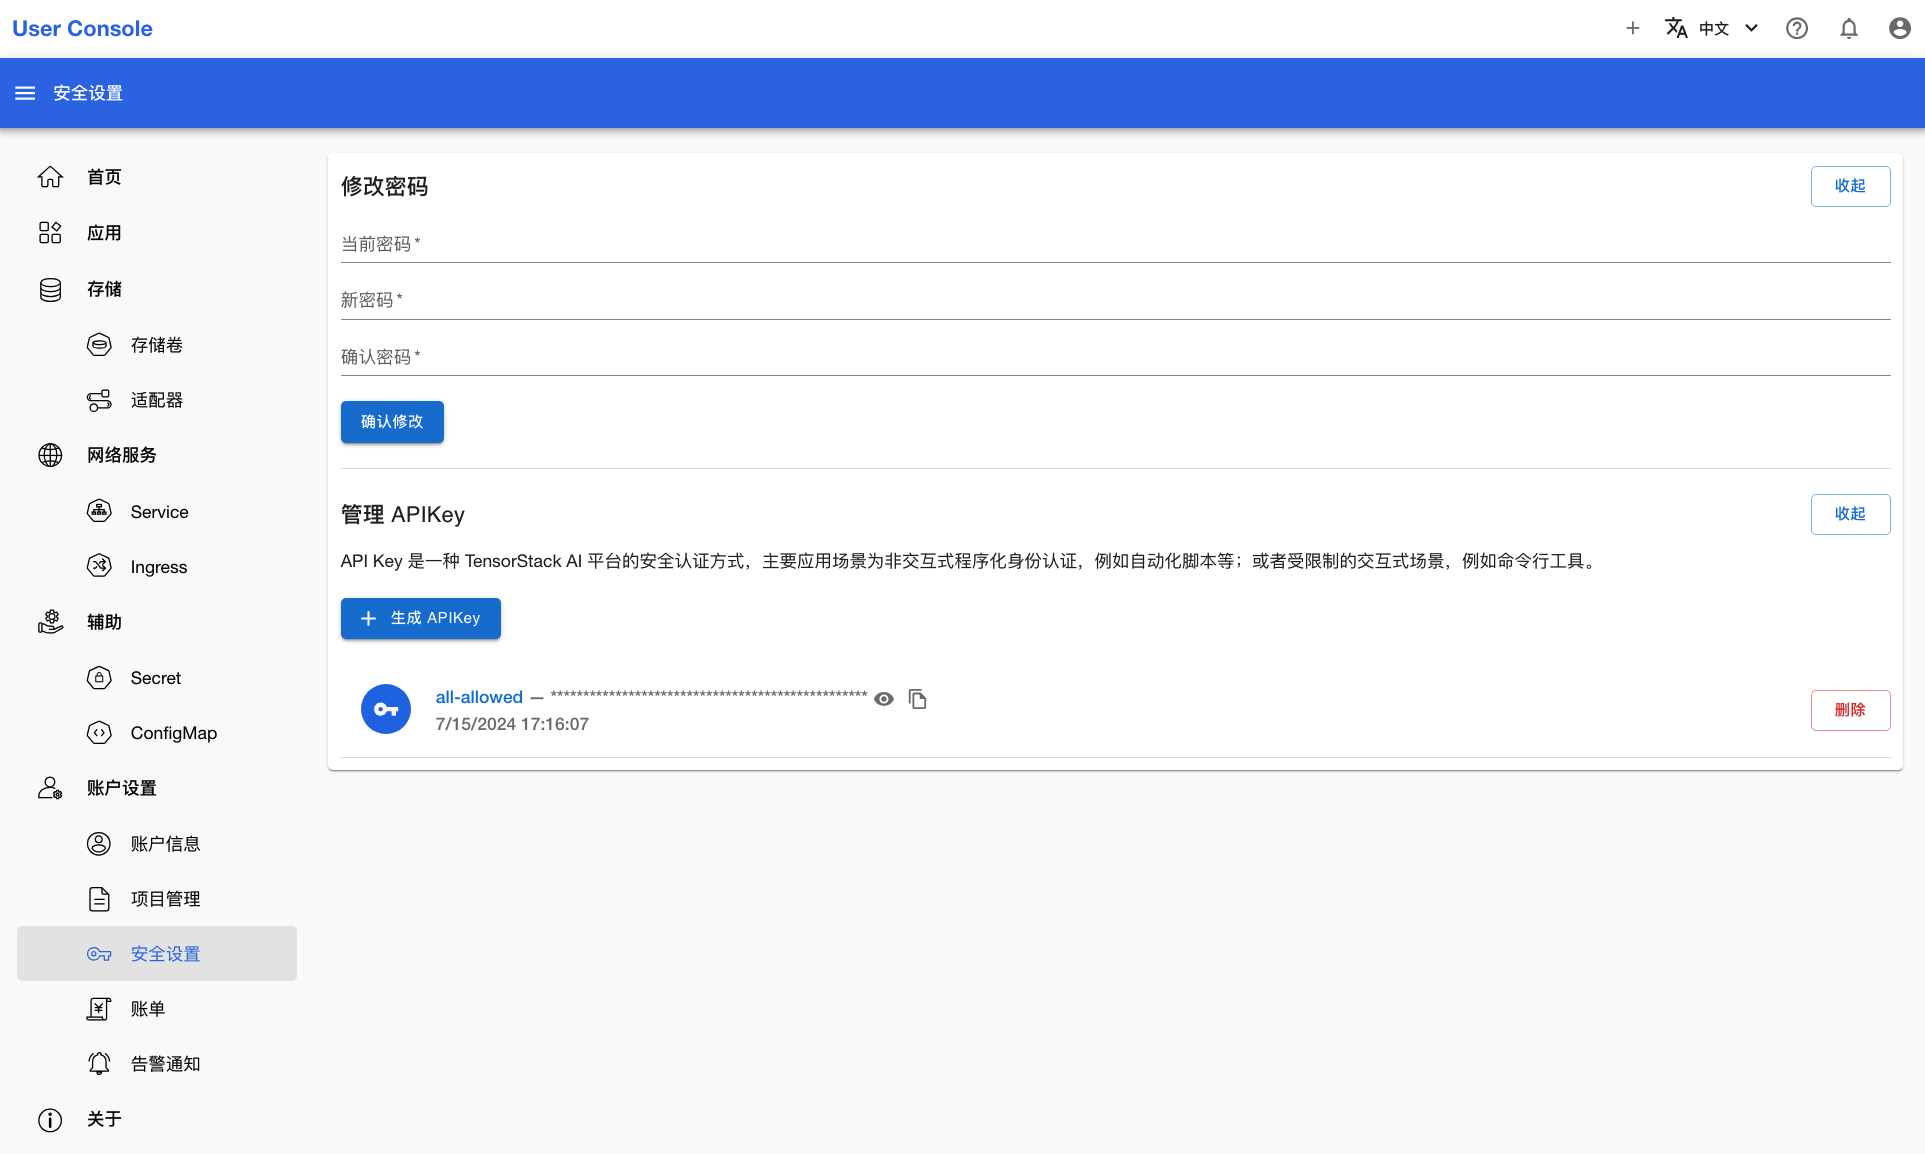Copy the all-allowed API key
Image resolution: width=1925 pixels, height=1154 pixels.
917,699
